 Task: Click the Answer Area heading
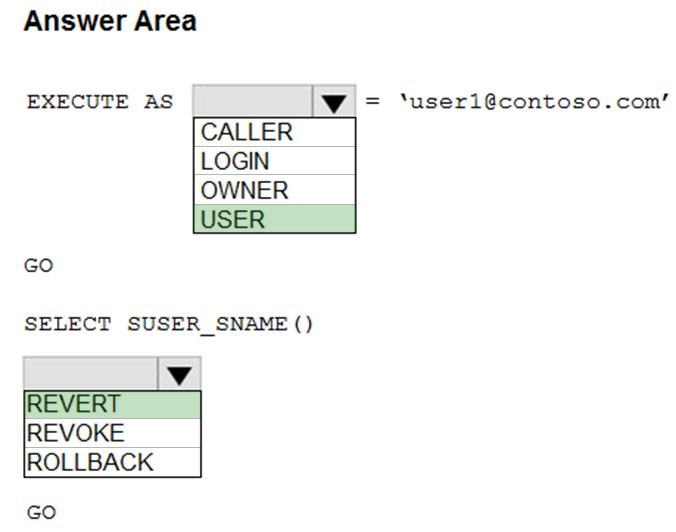(x=110, y=22)
